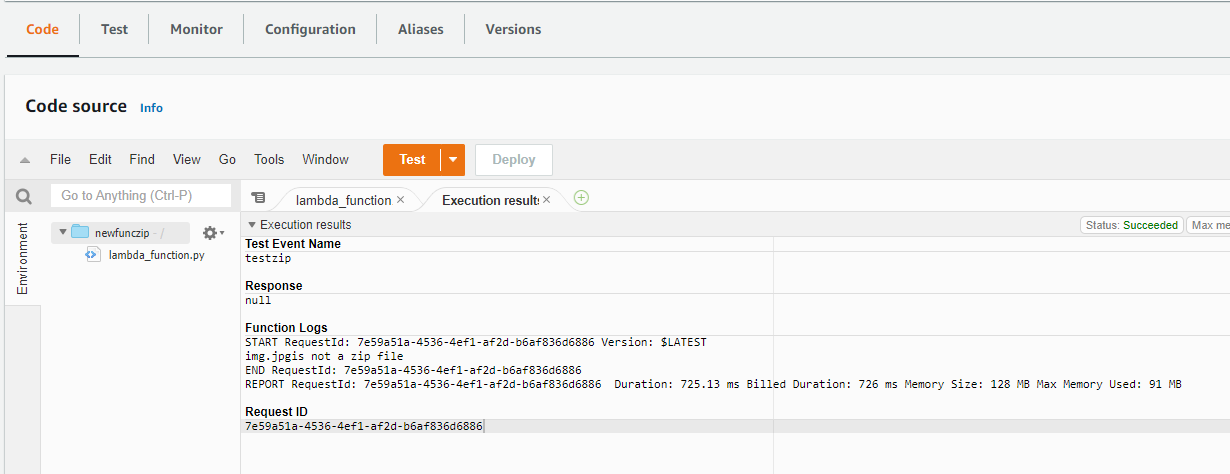The height and width of the screenshot is (474, 1230).
Task: Collapse the menu bar with up arrow
Action: (x=25, y=160)
